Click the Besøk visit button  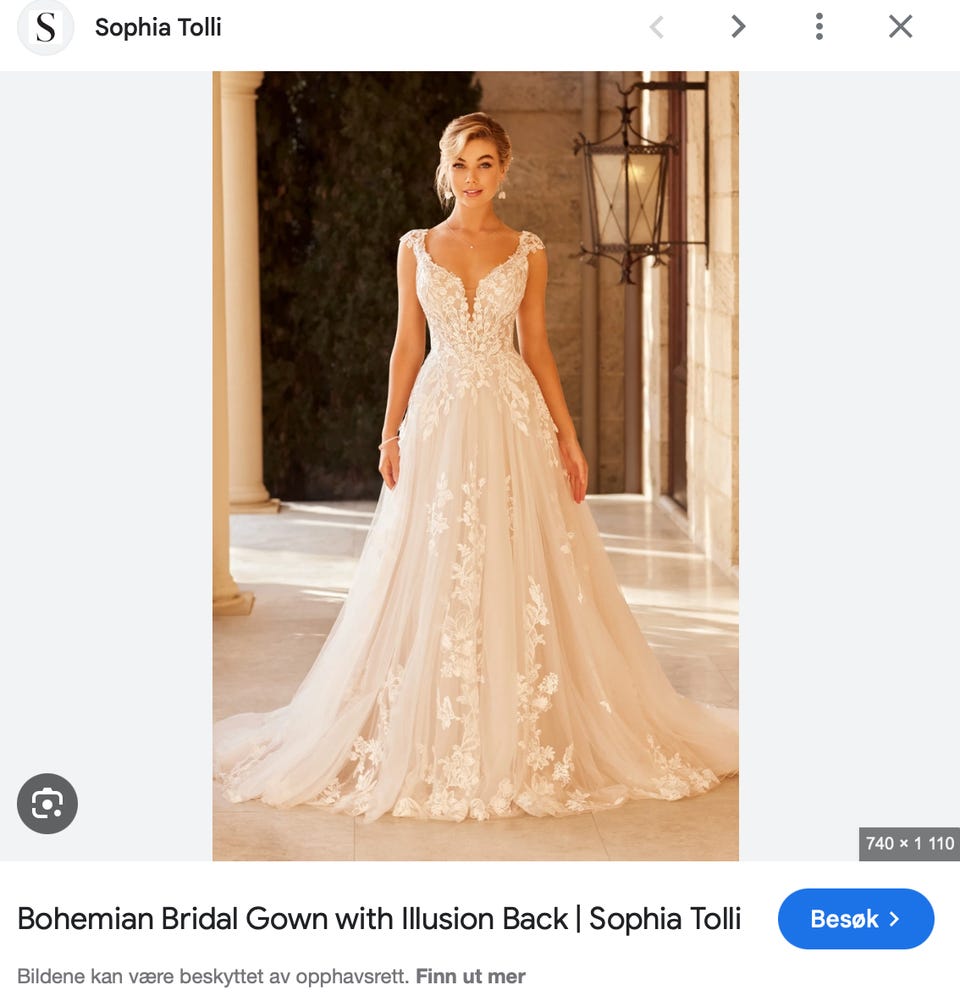tap(856, 919)
